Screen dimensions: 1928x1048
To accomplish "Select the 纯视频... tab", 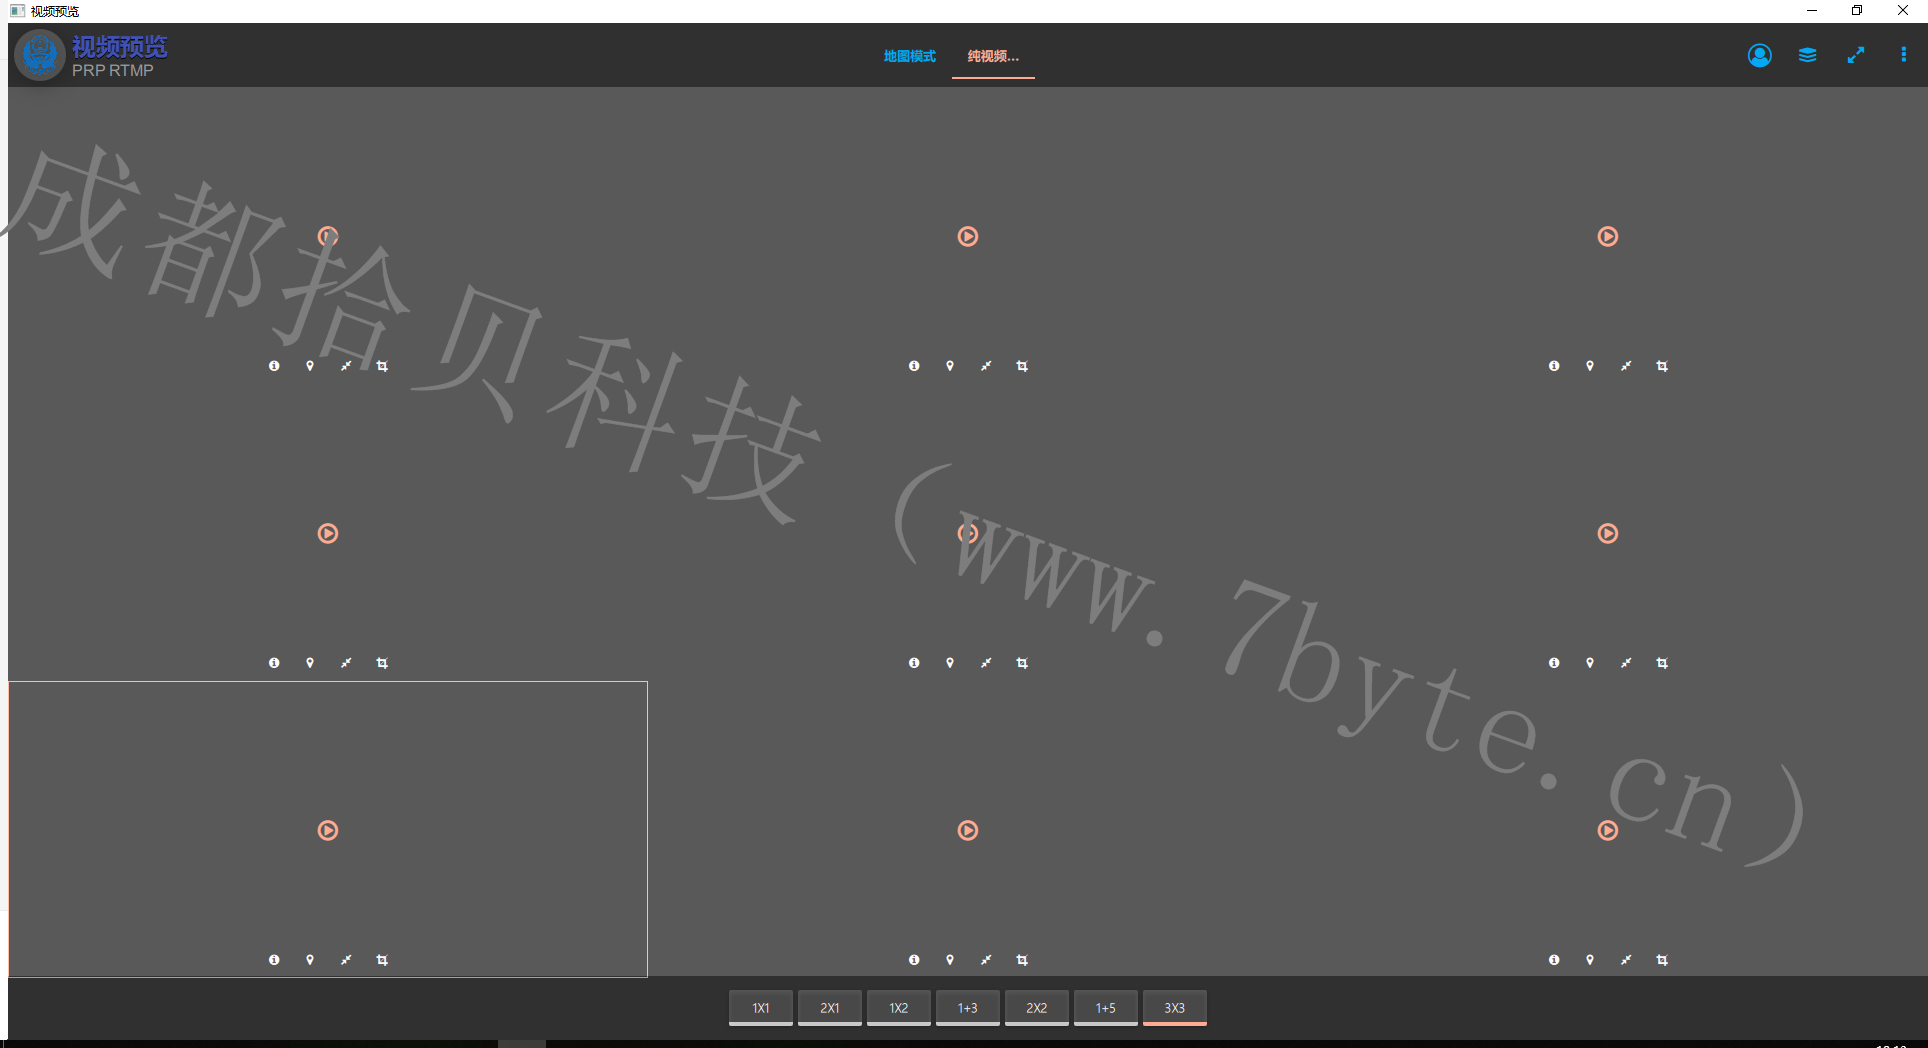I will pos(993,56).
